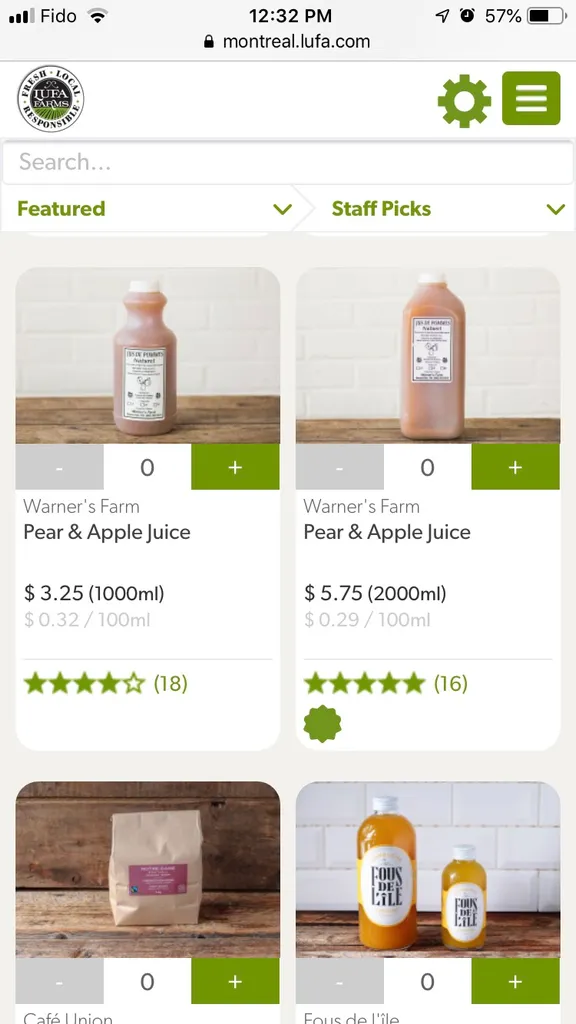
Task: Tap the Wi-Fi icon in the status bar
Action: pos(96,15)
